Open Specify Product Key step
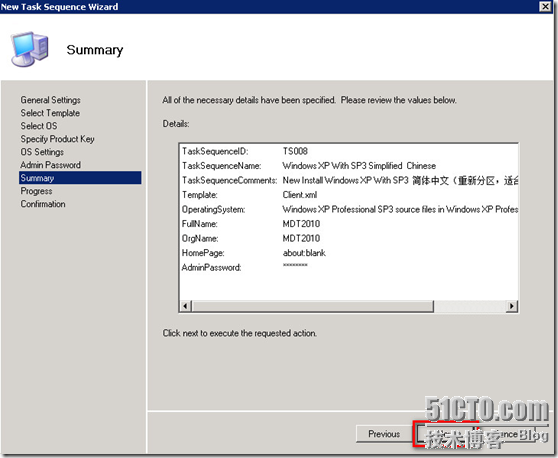Image resolution: width=558 pixels, height=458 pixels. [x=57, y=139]
